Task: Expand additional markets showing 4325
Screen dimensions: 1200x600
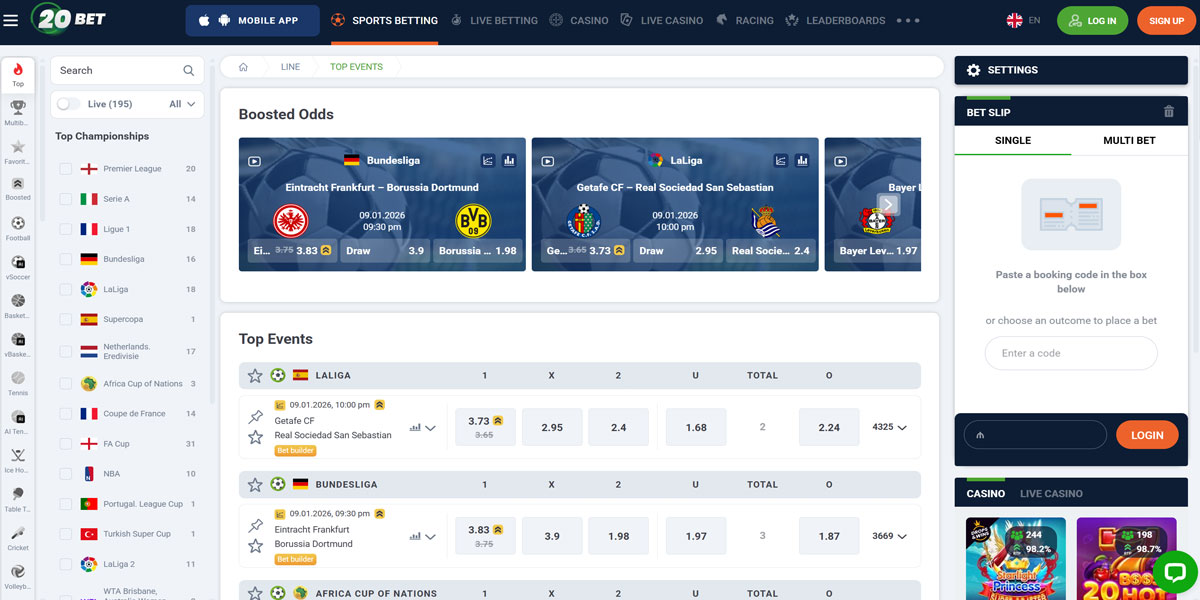Action: [888, 426]
